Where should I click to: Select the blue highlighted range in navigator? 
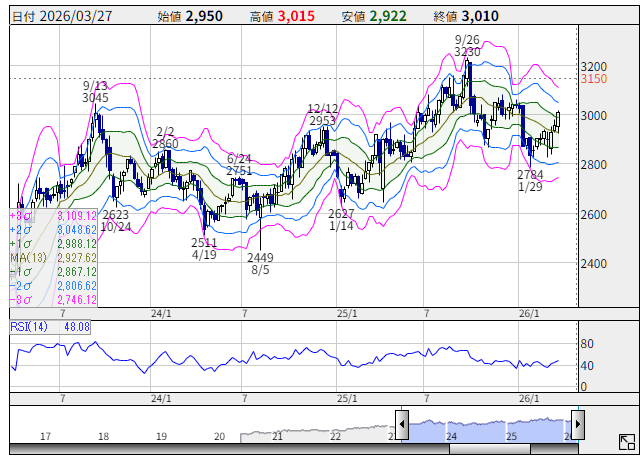click(488, 428)
